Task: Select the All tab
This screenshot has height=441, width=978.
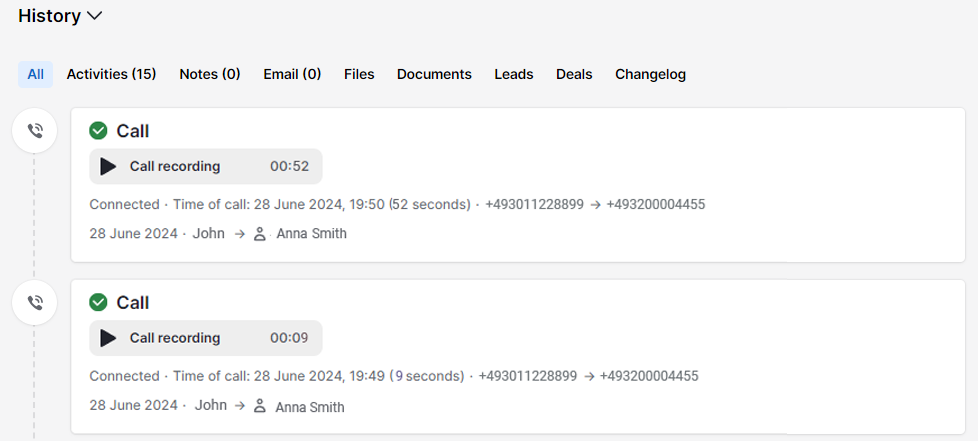Action: [35, 74]
